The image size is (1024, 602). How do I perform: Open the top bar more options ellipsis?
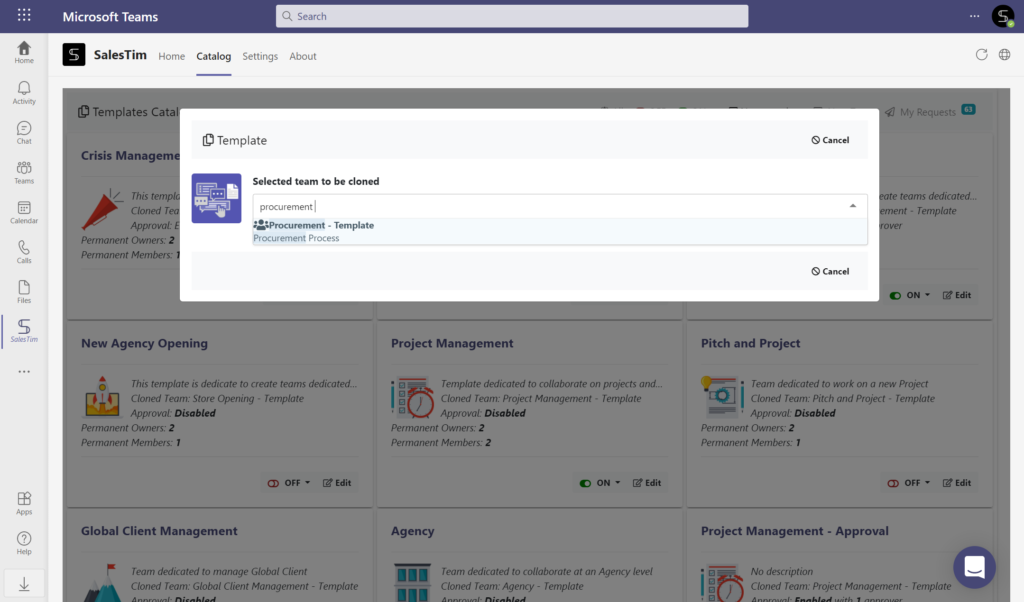[x=974, y=16]
